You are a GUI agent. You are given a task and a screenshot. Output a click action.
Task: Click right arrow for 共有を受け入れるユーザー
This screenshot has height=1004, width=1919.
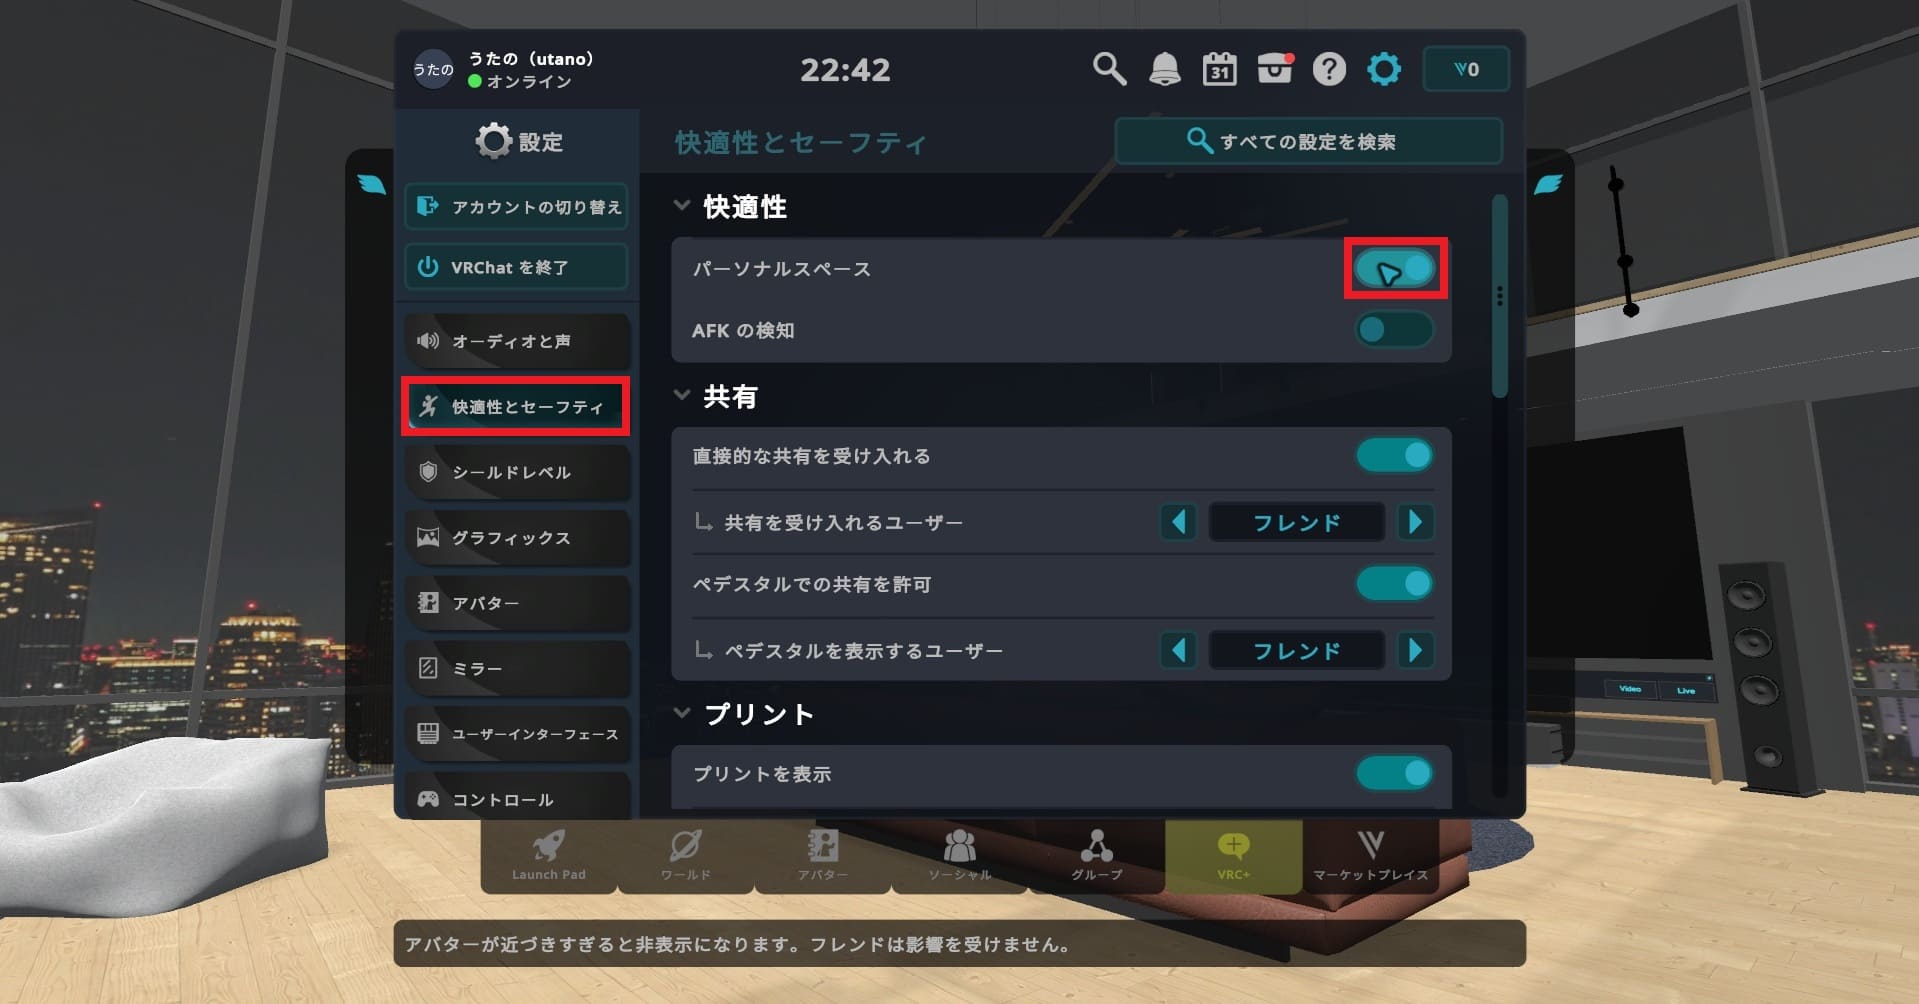pyautogui.click(x=1415, y=521)
